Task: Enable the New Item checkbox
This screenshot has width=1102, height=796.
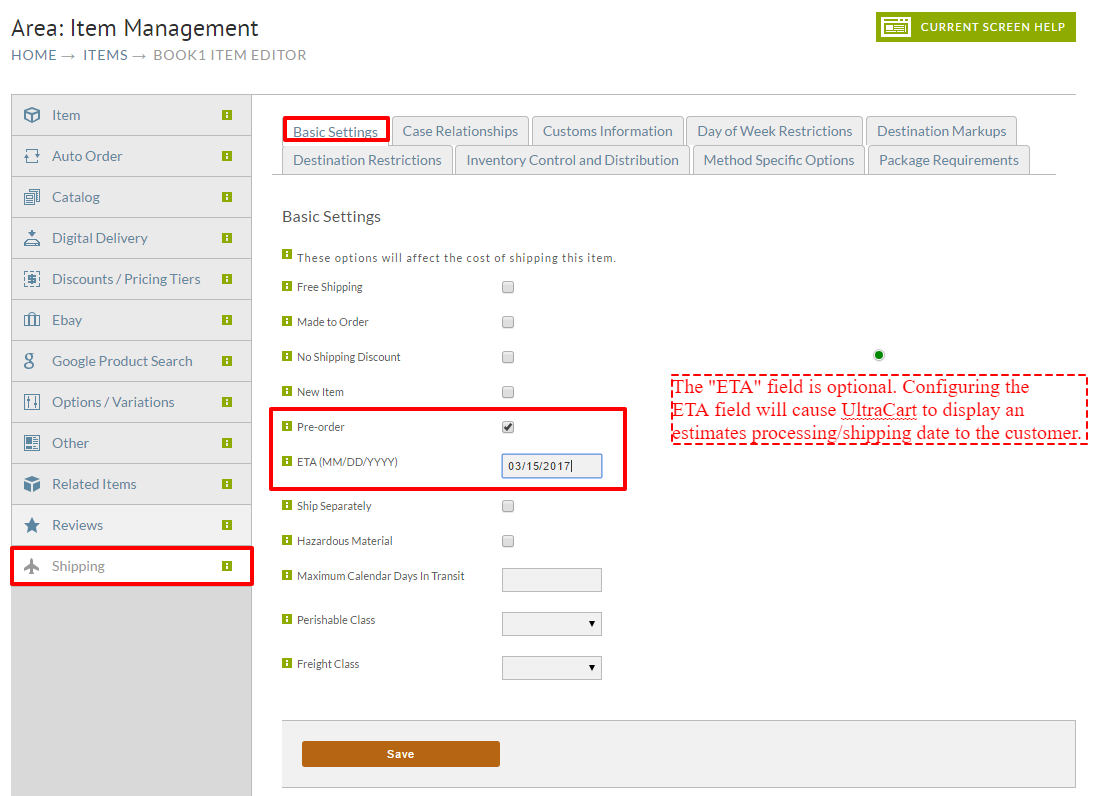Action: 508,392
